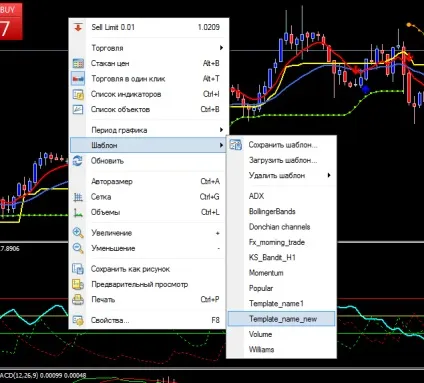Click the Сетка grid icon
Screen dimensions: 424x383
[x=78, y=197]
